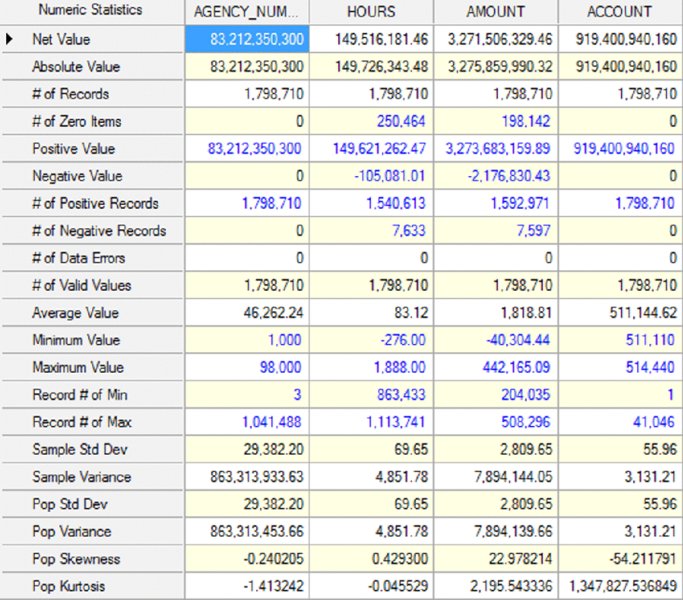The height and width of the screenshot is (600, 683).
Task: Open AMOUNT negative records count 7,597
Action: [x=534, y=231]
